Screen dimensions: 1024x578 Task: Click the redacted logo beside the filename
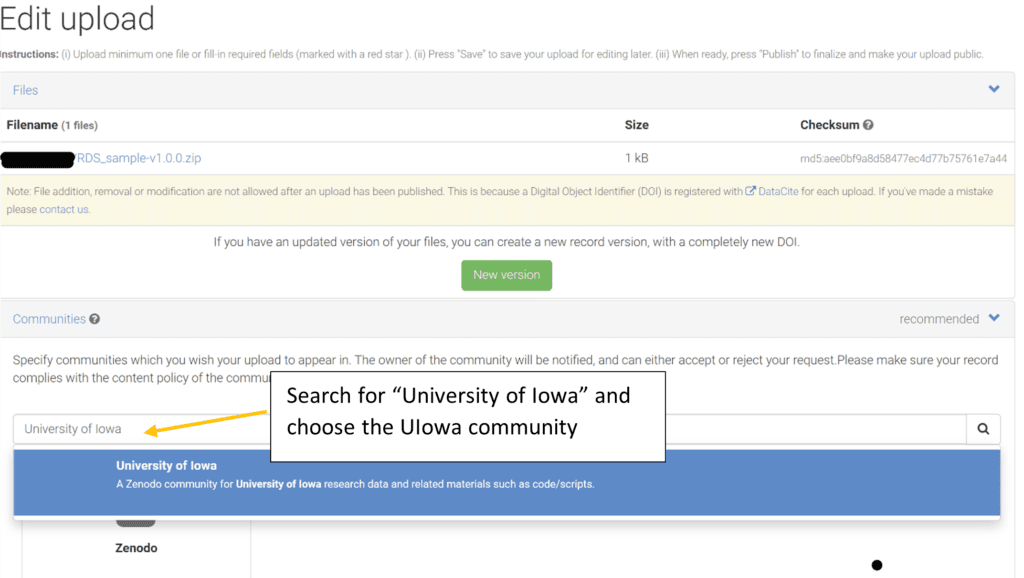pos(35,159)
